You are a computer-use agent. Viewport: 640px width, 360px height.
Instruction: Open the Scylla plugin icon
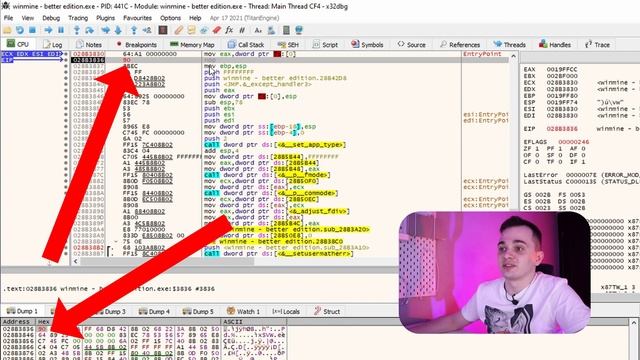[163, 30]
